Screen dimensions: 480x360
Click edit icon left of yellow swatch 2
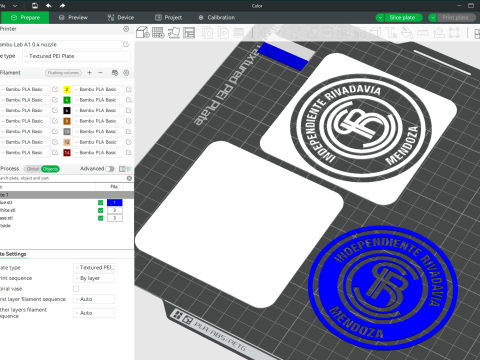click(55, 89)
